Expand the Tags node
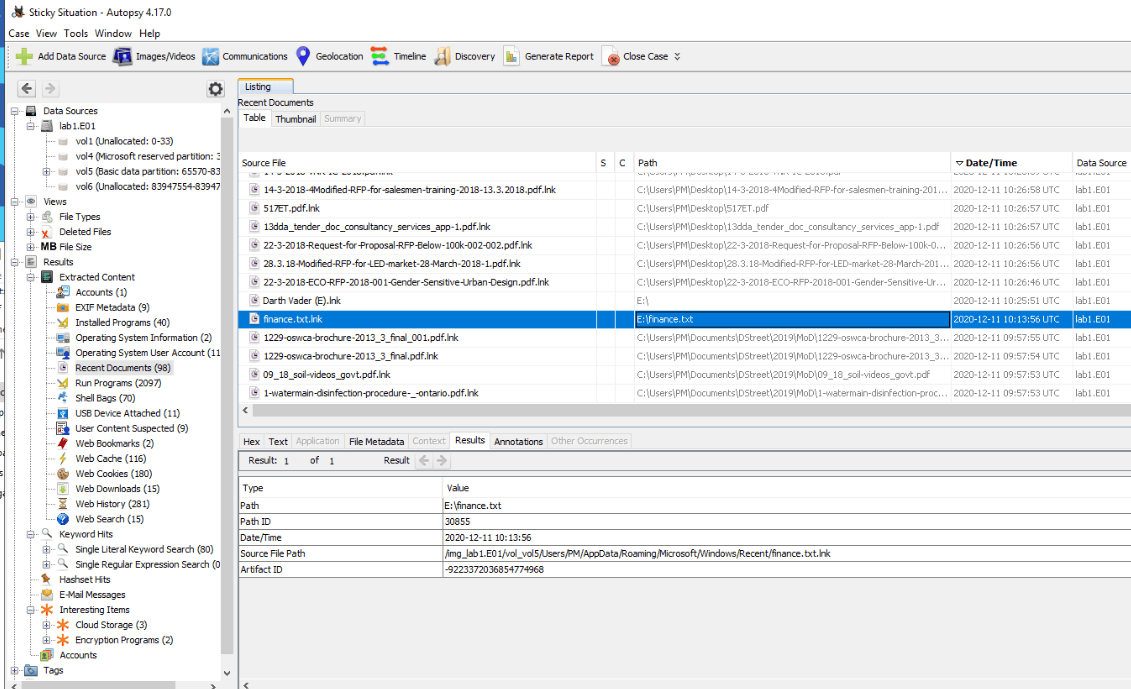Viewport: 1131px width, 689px height. 14,670
